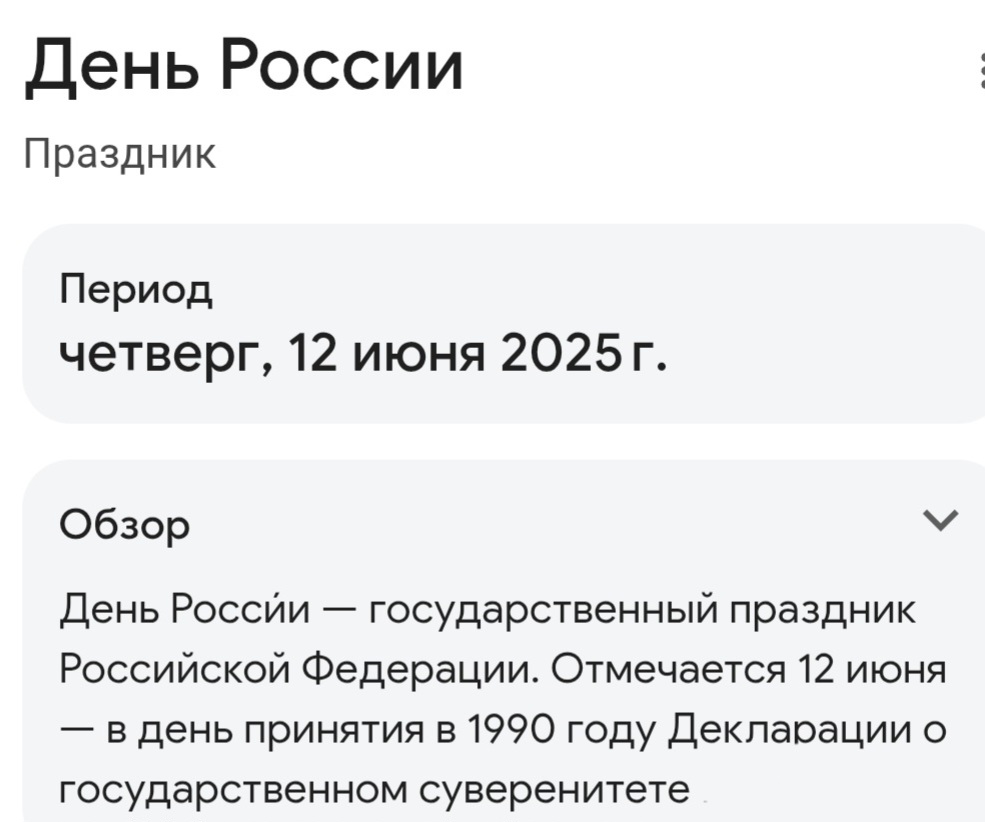Click the Праздник subtitle label
Image resolution: width=985 pixels, height=822 pixels.
coord(120,154)
